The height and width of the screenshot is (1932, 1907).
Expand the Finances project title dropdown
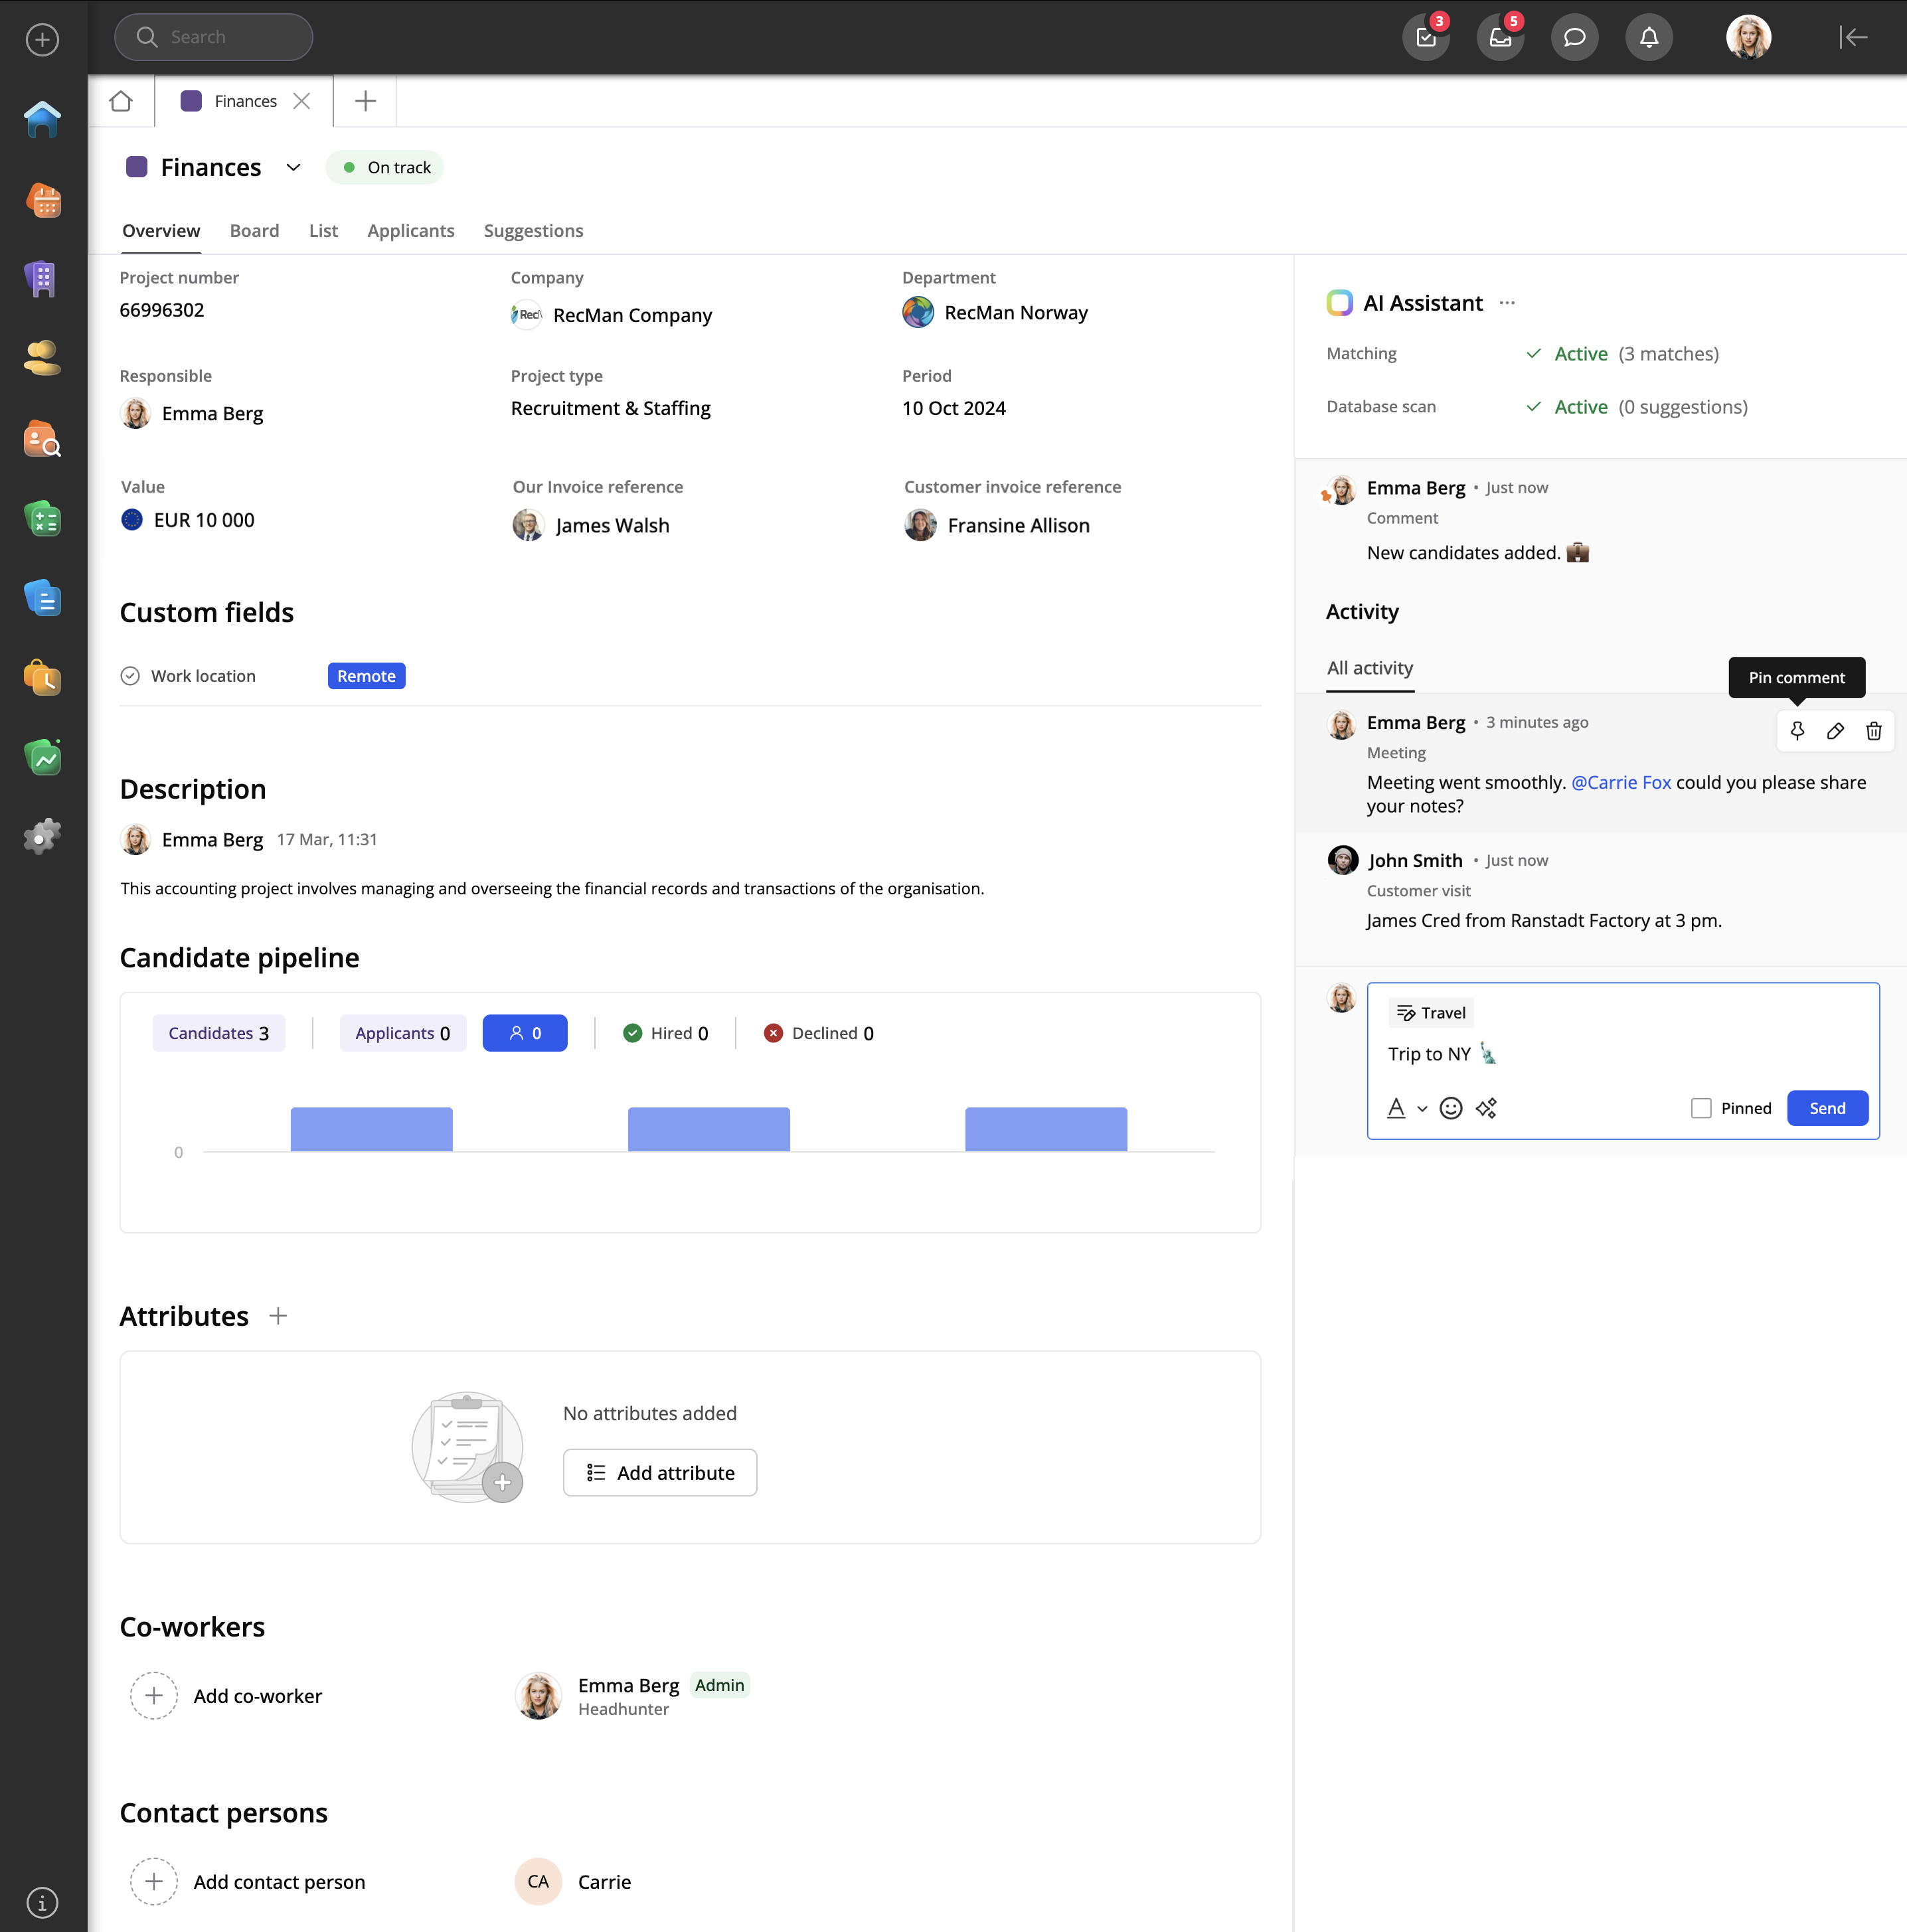pyautogui.click(x=293, y=167)
